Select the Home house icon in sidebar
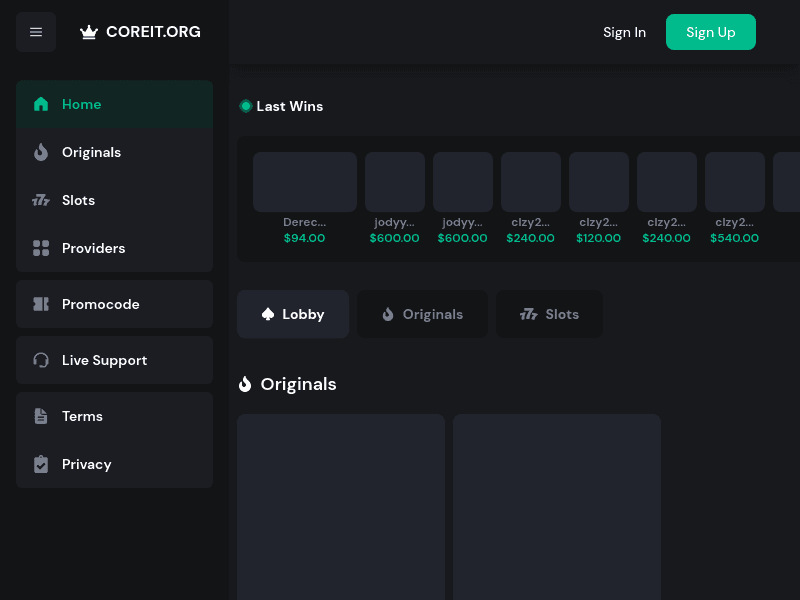The width and height of the screenshot is (800, 600). click(41, 104)
